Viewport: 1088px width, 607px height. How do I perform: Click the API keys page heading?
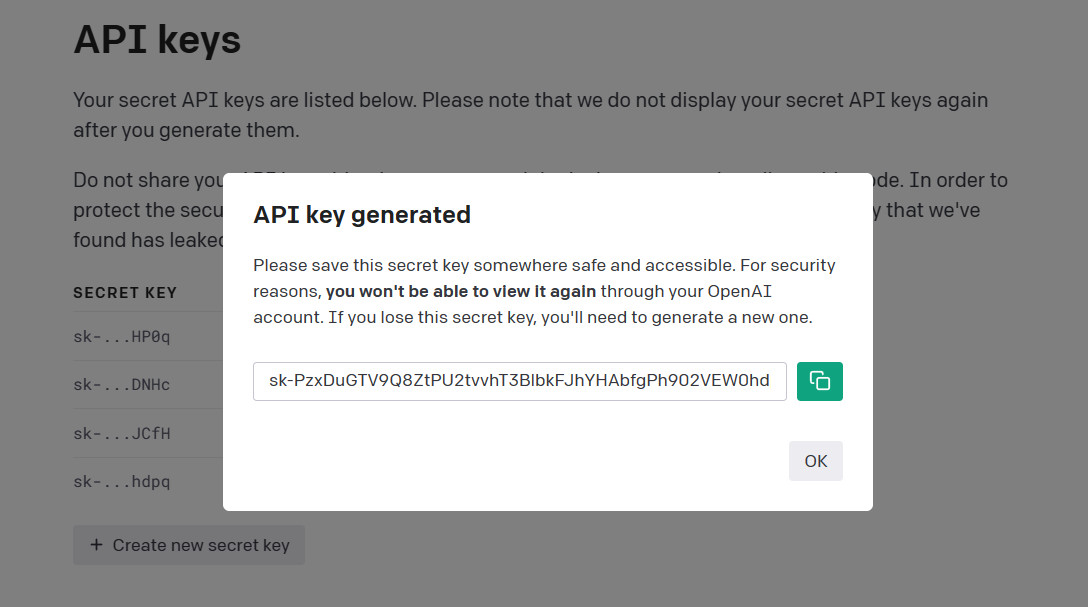click(x=158, y=40)
